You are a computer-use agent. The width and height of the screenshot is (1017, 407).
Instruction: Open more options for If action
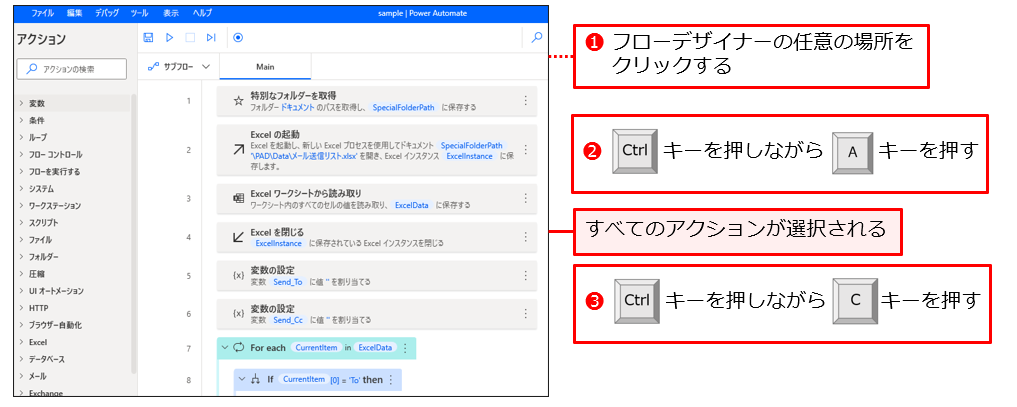point(390,380)
